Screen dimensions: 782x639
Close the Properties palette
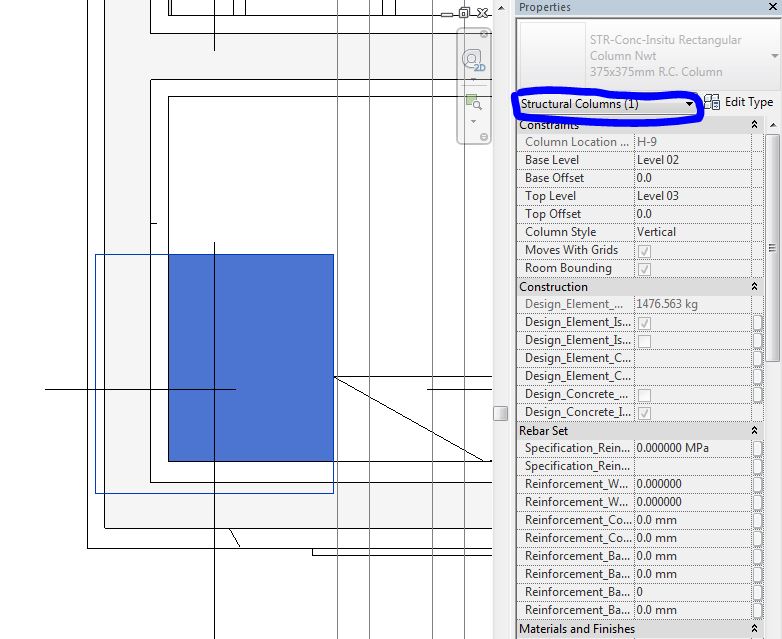tap(773, 6)
